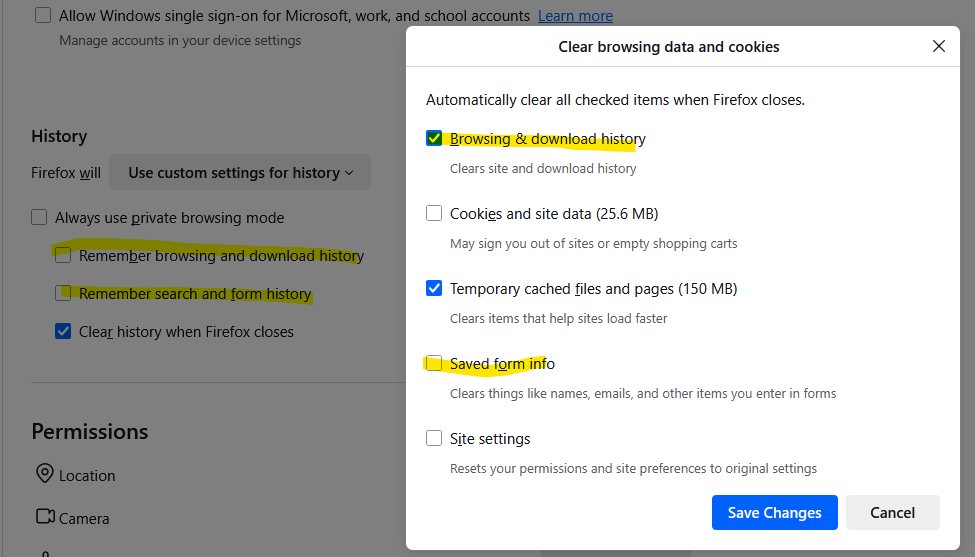Enable the Saved form info checkbox
The image size is (975, 557).
(x=434, y=363)
